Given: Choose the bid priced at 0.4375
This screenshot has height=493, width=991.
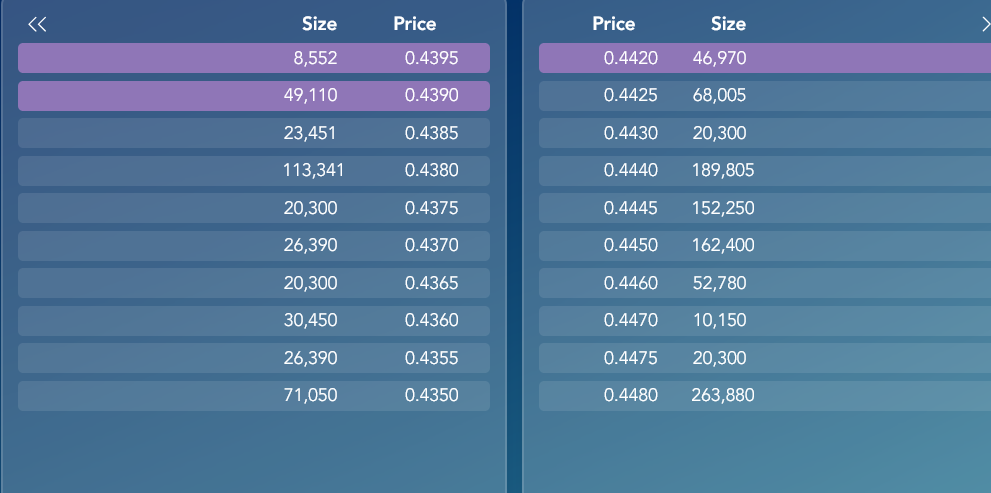Looking at the screenshot, I should (x=254, y=208).
